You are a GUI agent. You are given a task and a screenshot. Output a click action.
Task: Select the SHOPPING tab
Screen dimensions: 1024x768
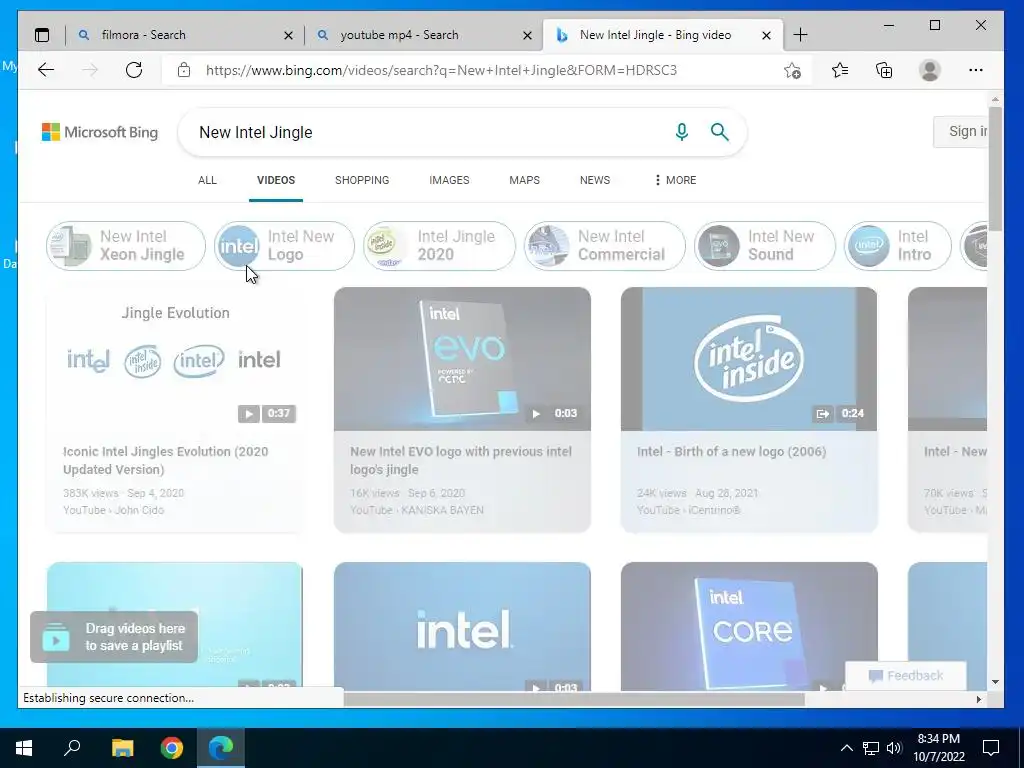pyautogui.click(x=362, y=180)
